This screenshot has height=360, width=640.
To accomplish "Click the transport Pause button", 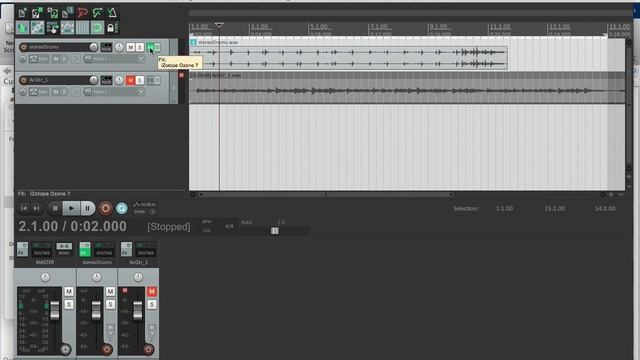I will tap(87, 208).
